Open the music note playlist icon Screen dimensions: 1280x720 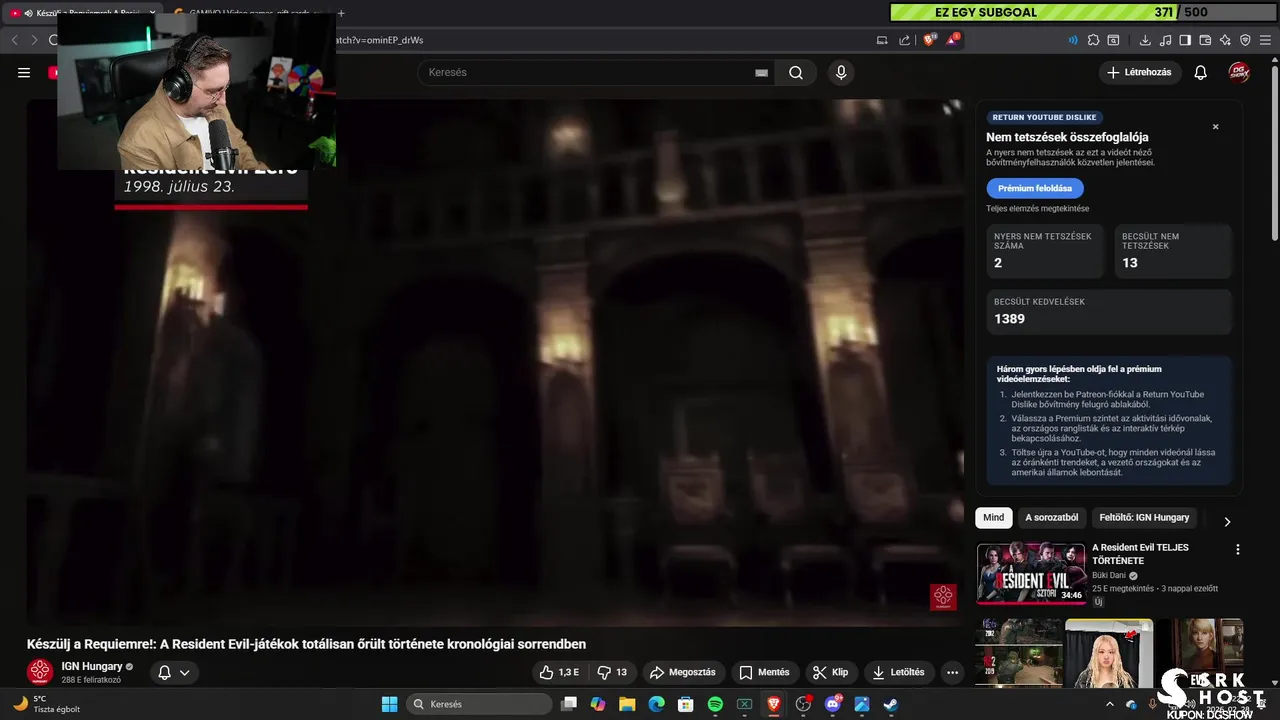(1166, 40)
